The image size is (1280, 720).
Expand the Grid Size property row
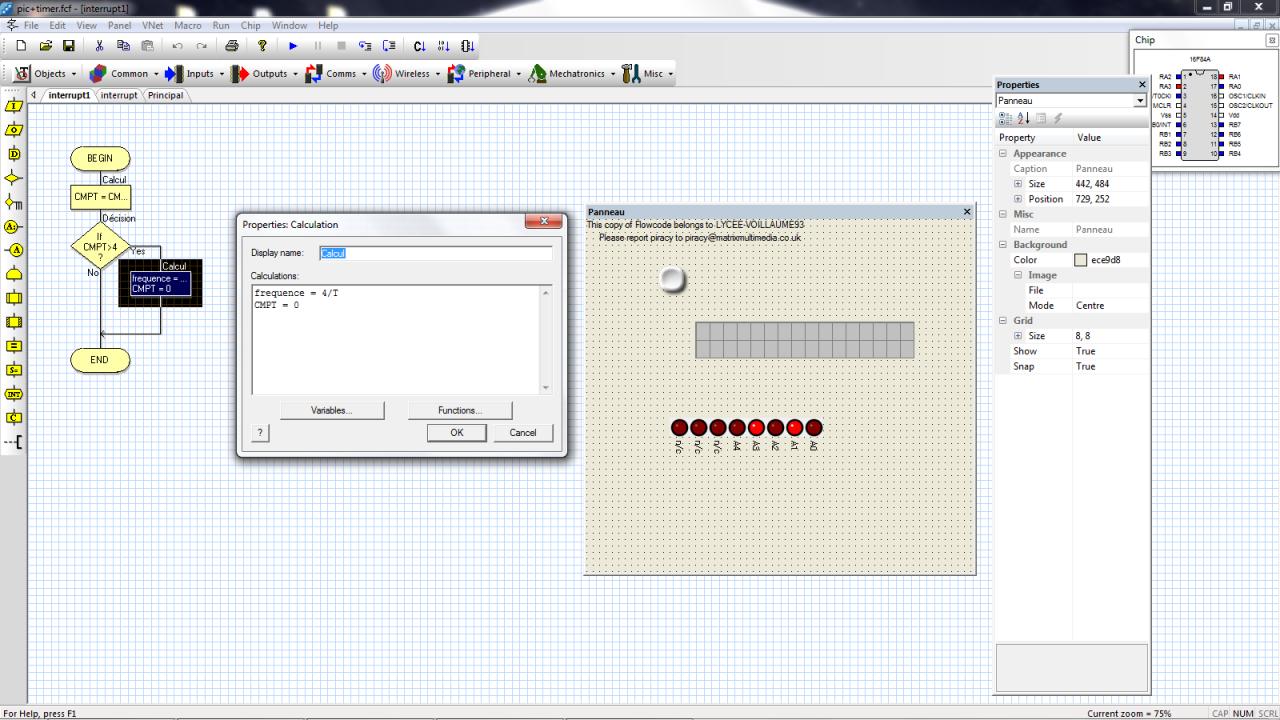click(1018, 336)
